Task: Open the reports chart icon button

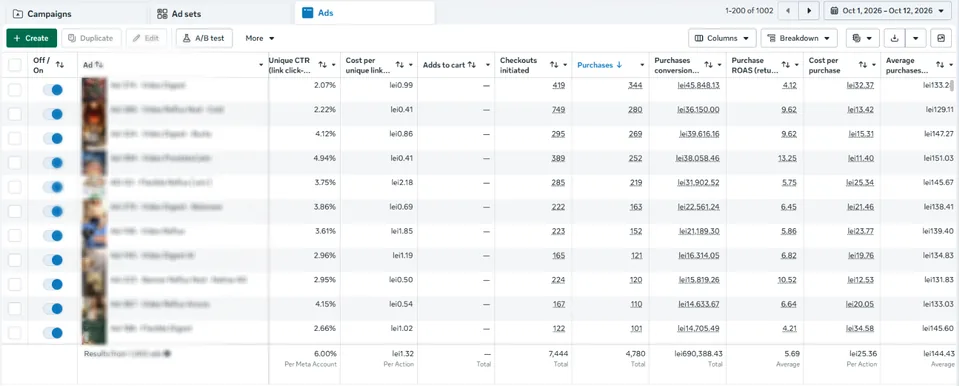Action: tap(941, 38)
